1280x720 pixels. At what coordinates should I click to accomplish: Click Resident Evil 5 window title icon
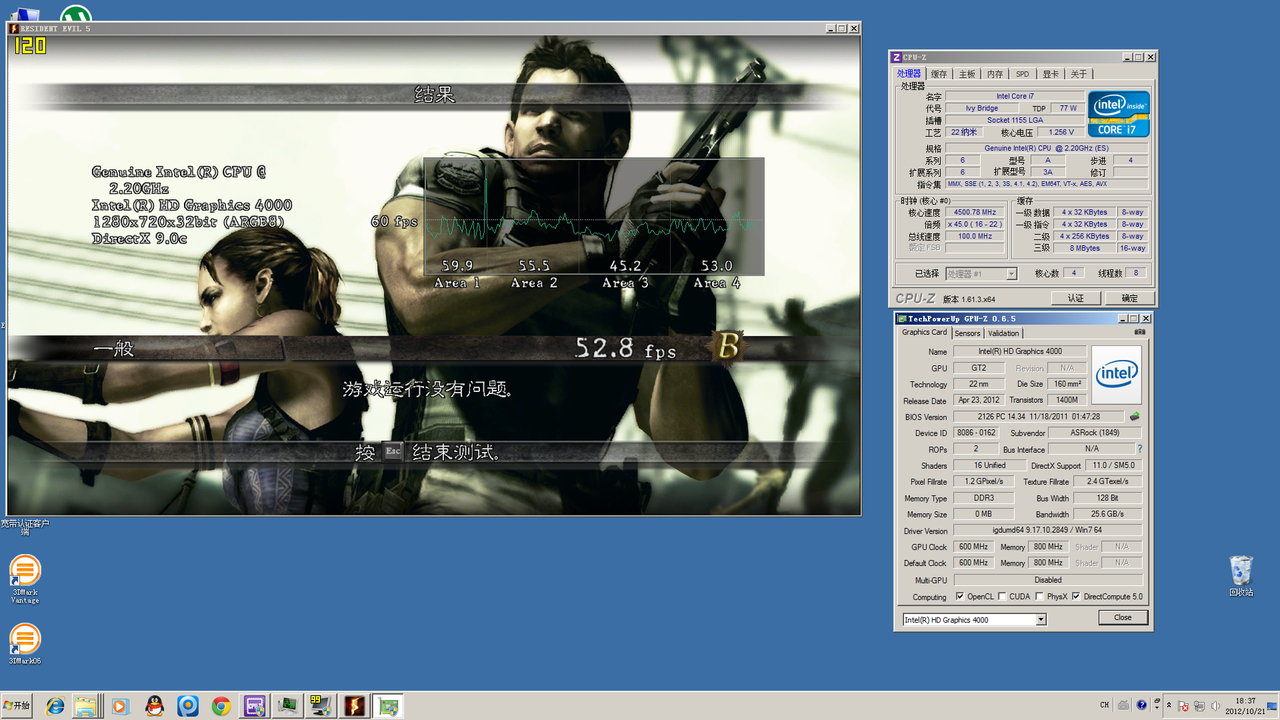pyautogui.click(x=13, y=28)
